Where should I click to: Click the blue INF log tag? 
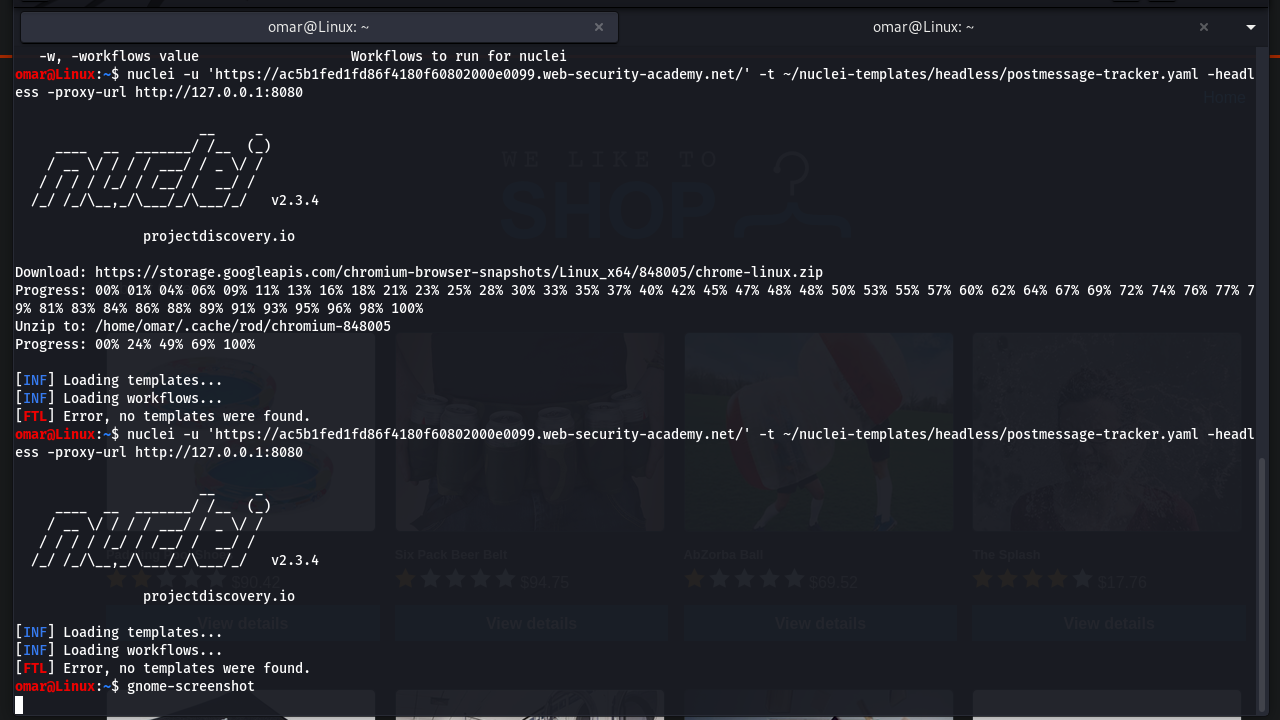coord(34,632)
